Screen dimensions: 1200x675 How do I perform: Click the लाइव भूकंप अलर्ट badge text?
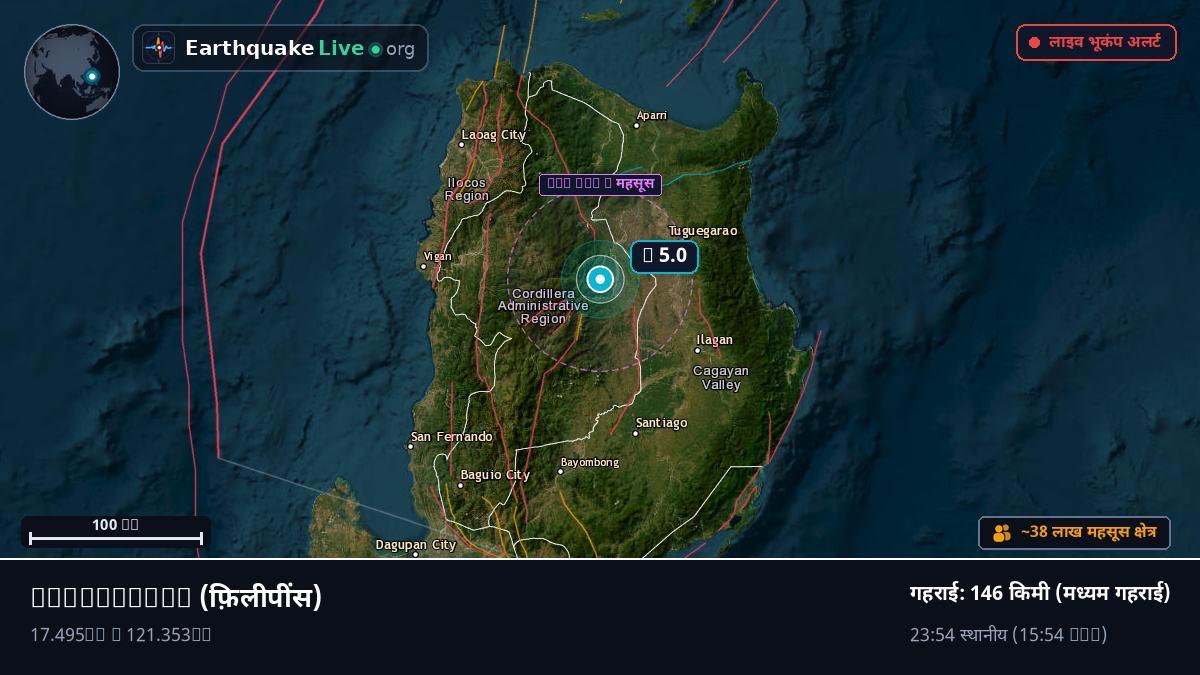click(x=1105, y=42)
